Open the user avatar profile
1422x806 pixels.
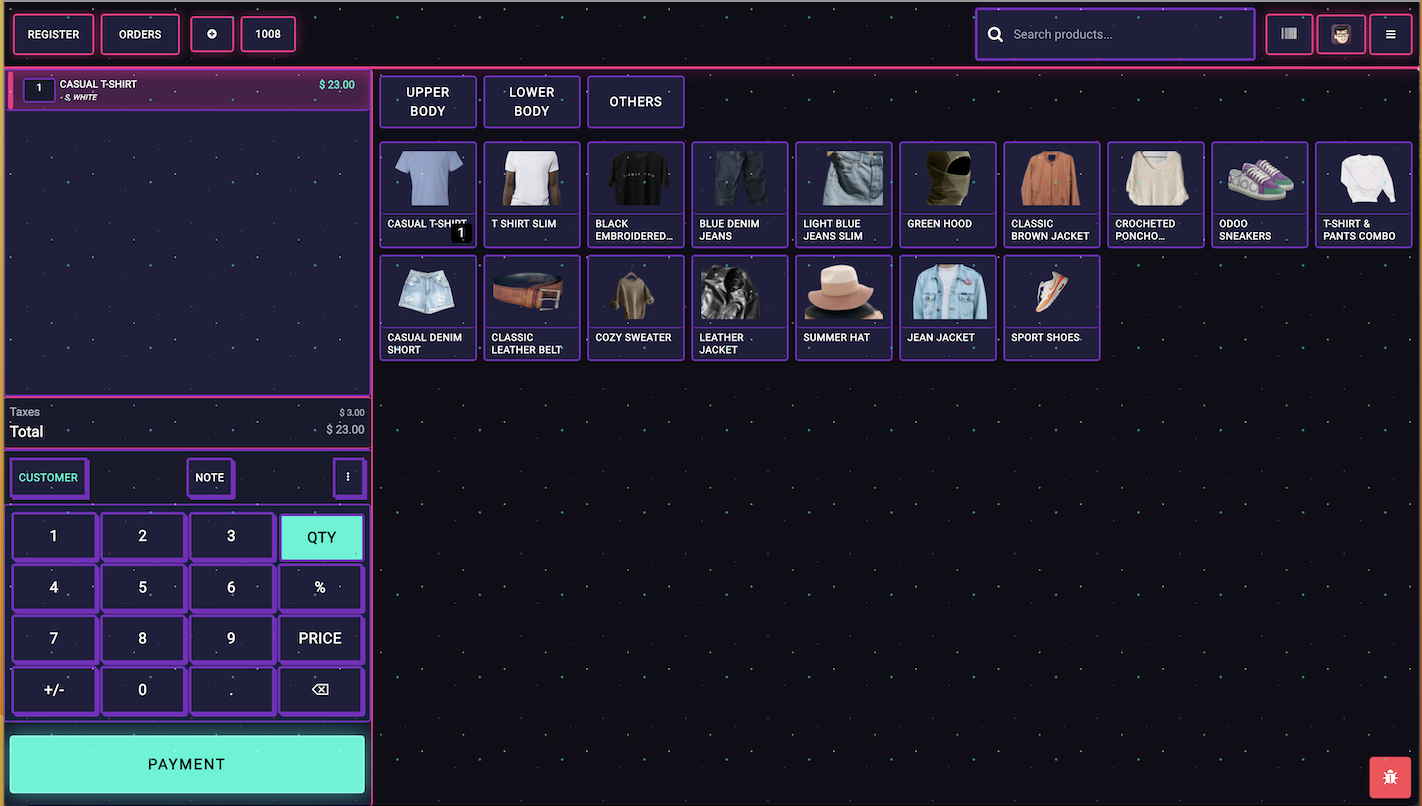point(1341,34)
